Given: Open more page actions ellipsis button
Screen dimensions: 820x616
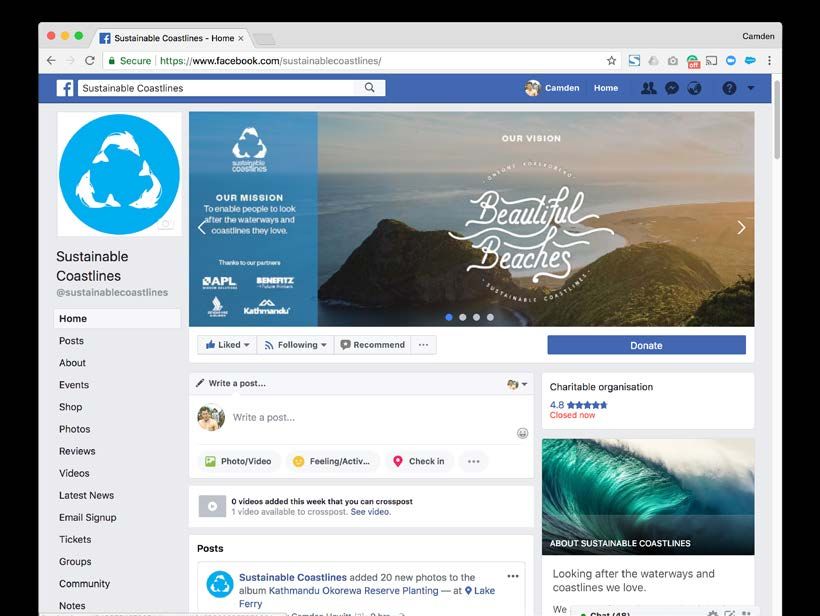Looking at the screenshot, I should pos(424,345).
